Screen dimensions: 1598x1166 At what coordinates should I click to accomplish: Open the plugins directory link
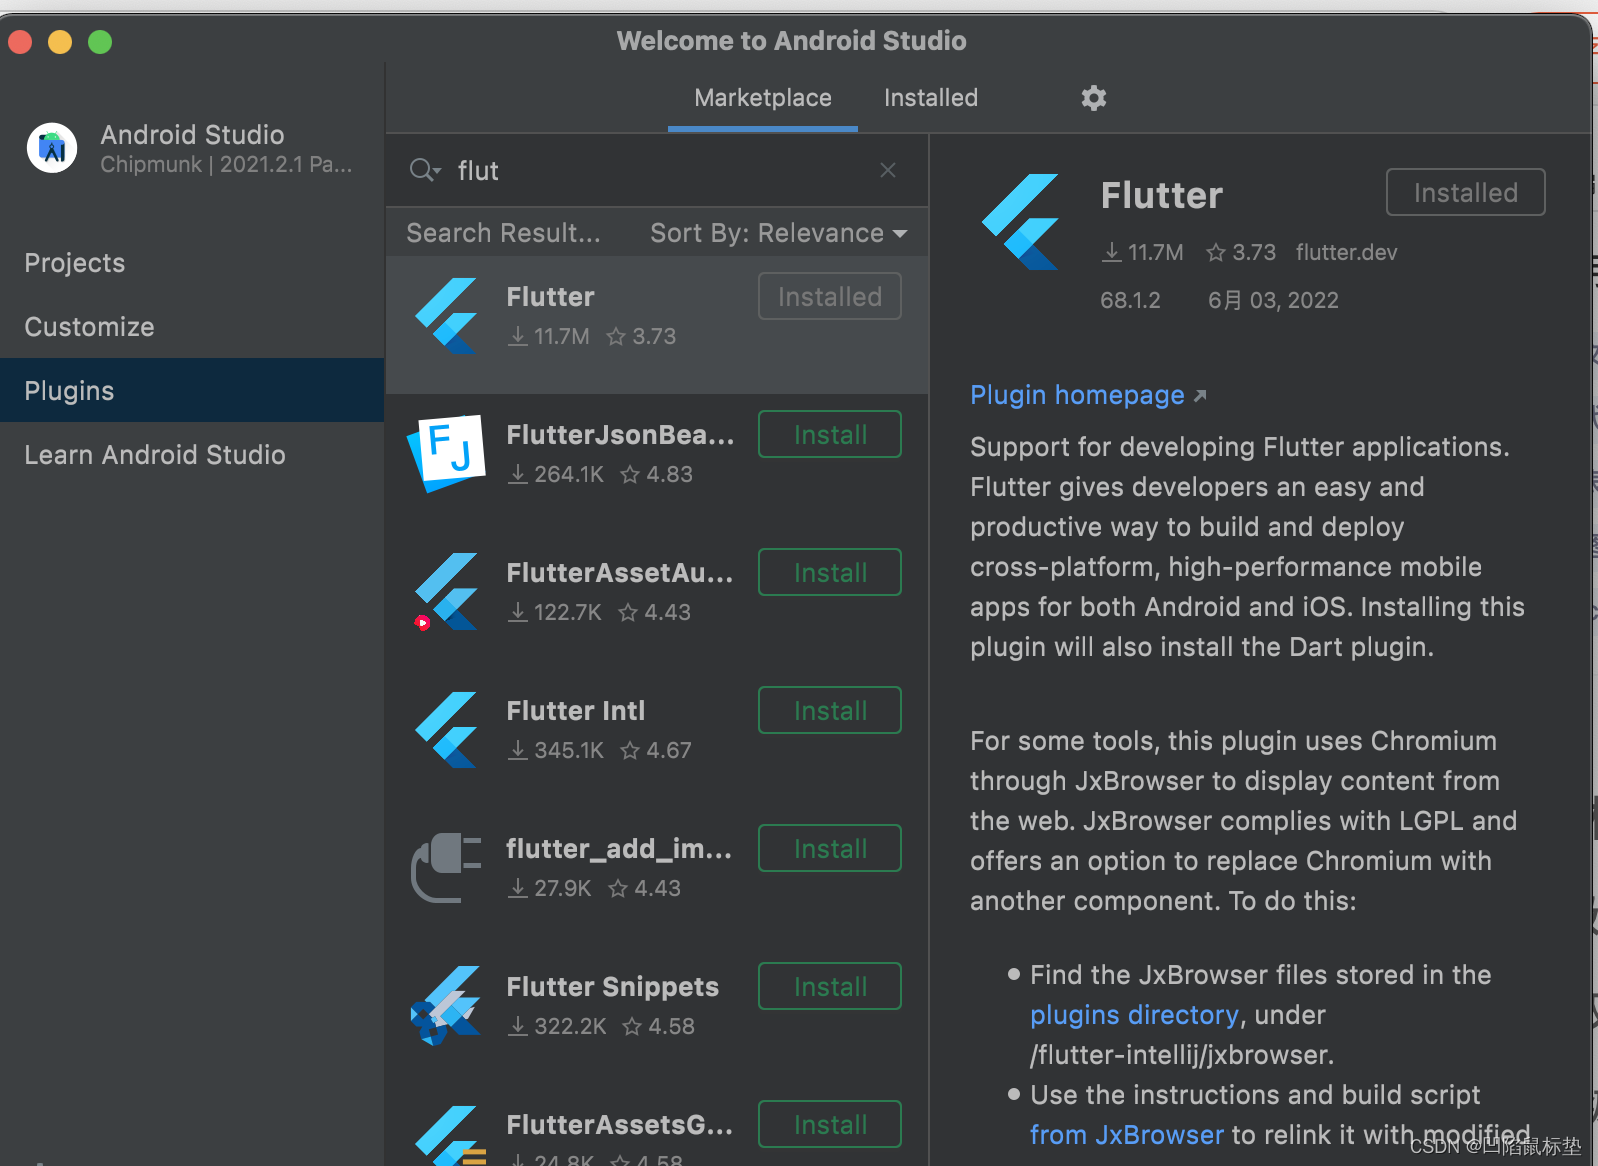[x=1134, y=1015]
